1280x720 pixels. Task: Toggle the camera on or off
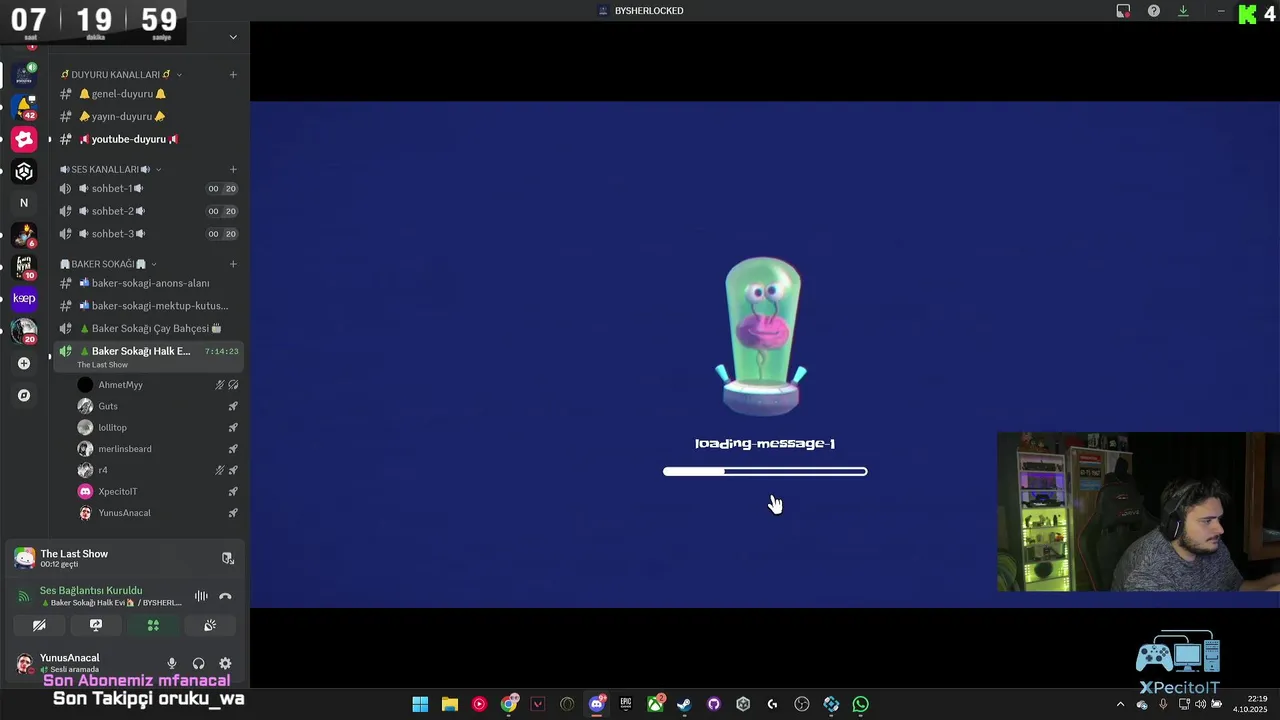[x=39, y=625]
